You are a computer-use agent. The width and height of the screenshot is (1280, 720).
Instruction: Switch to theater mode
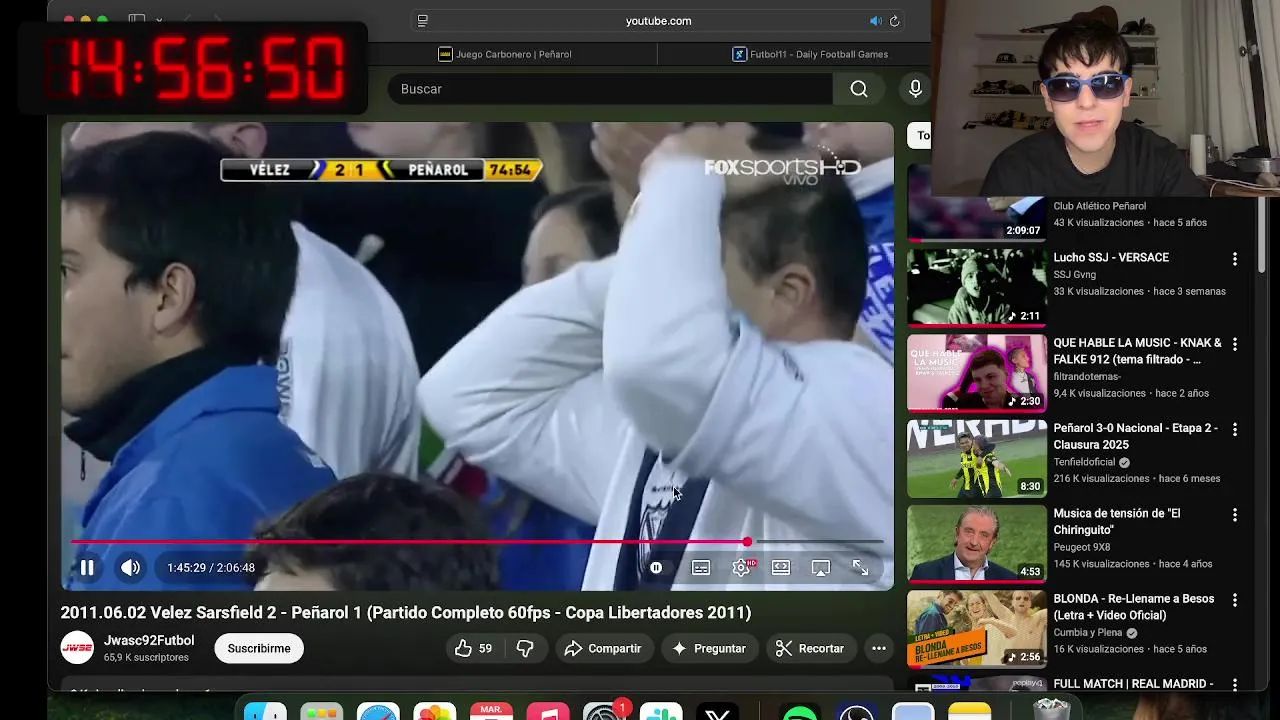[781, 567]
